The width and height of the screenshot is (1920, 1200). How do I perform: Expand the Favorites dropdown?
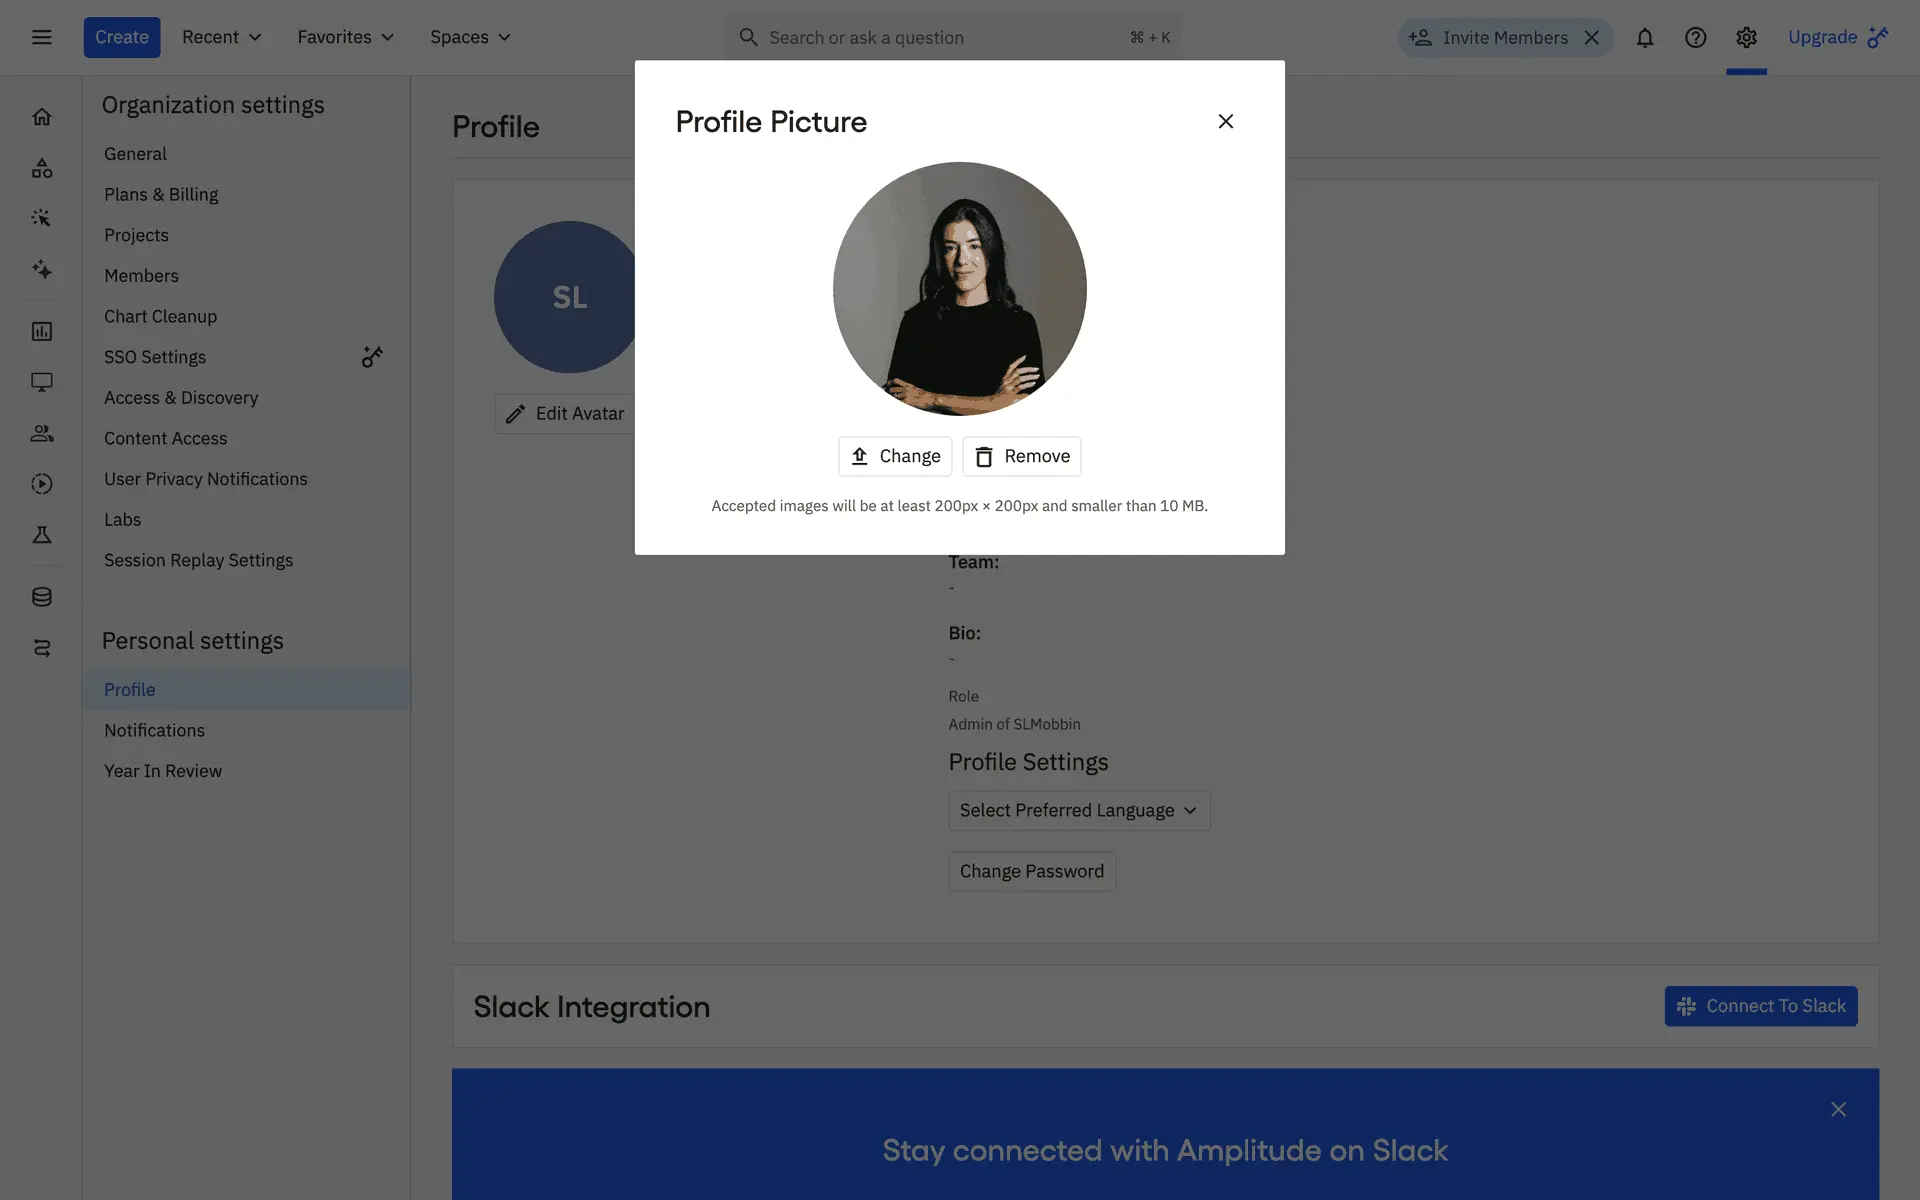(x=345, y=37)
